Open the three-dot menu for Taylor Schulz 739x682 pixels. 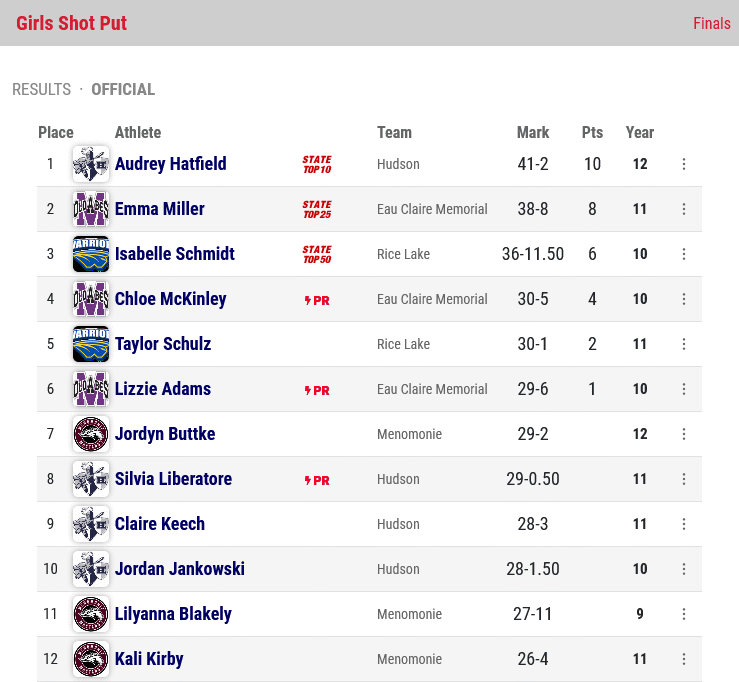tap(684, 344)
